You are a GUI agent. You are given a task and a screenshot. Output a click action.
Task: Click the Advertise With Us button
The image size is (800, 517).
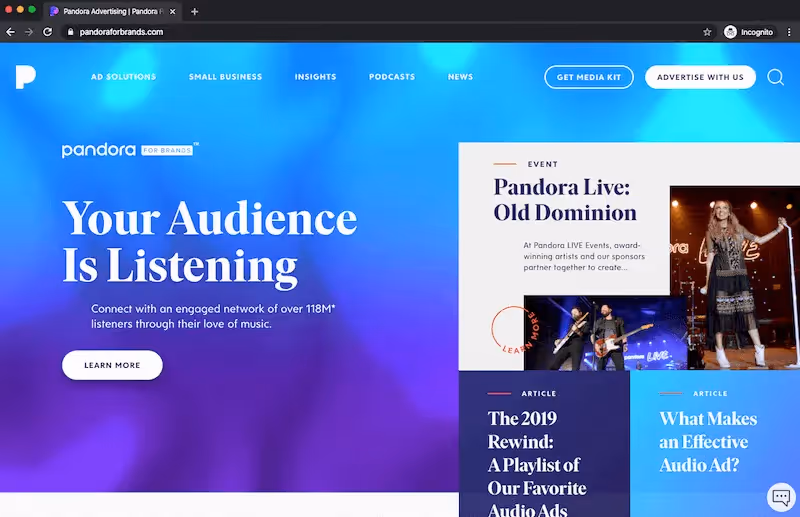[700, 77]
